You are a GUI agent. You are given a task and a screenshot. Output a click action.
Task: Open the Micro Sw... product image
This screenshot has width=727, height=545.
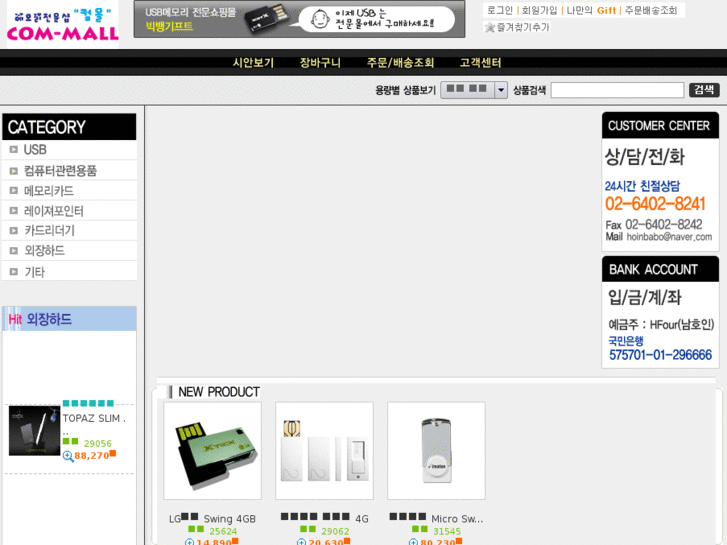(x=436, y=451)
